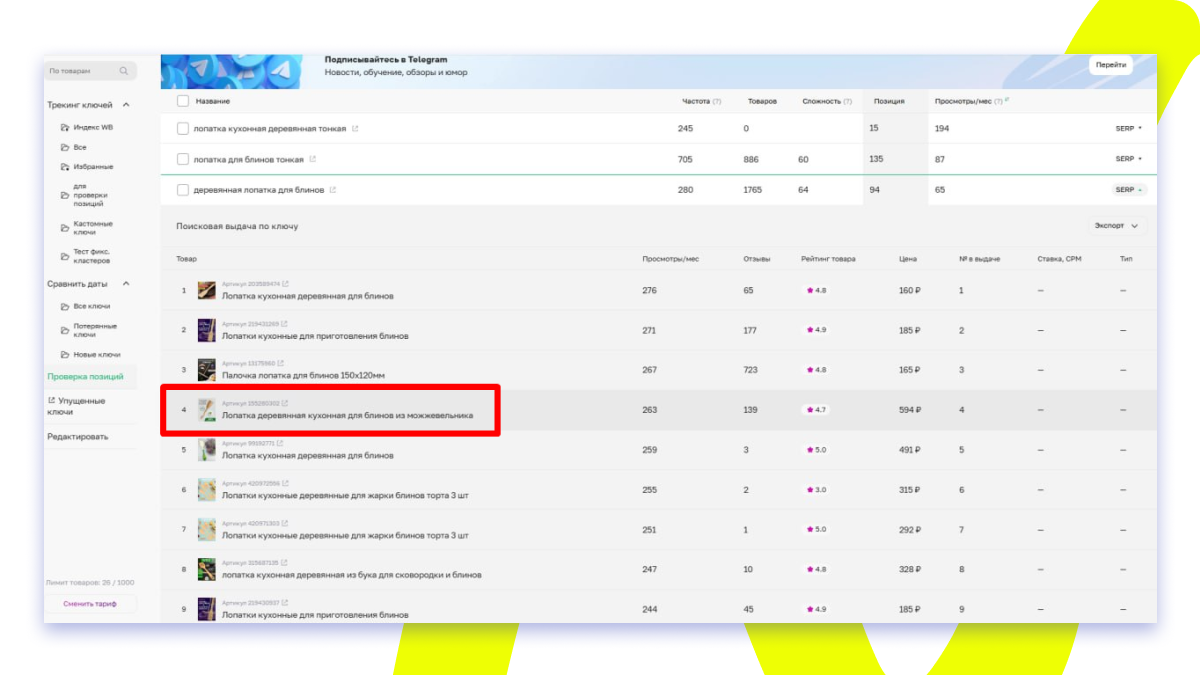The image size is (1200, 675).
Task: Check the box for 'лопатка кухонная деревянная тонкая'
Action: pos(183,129)
